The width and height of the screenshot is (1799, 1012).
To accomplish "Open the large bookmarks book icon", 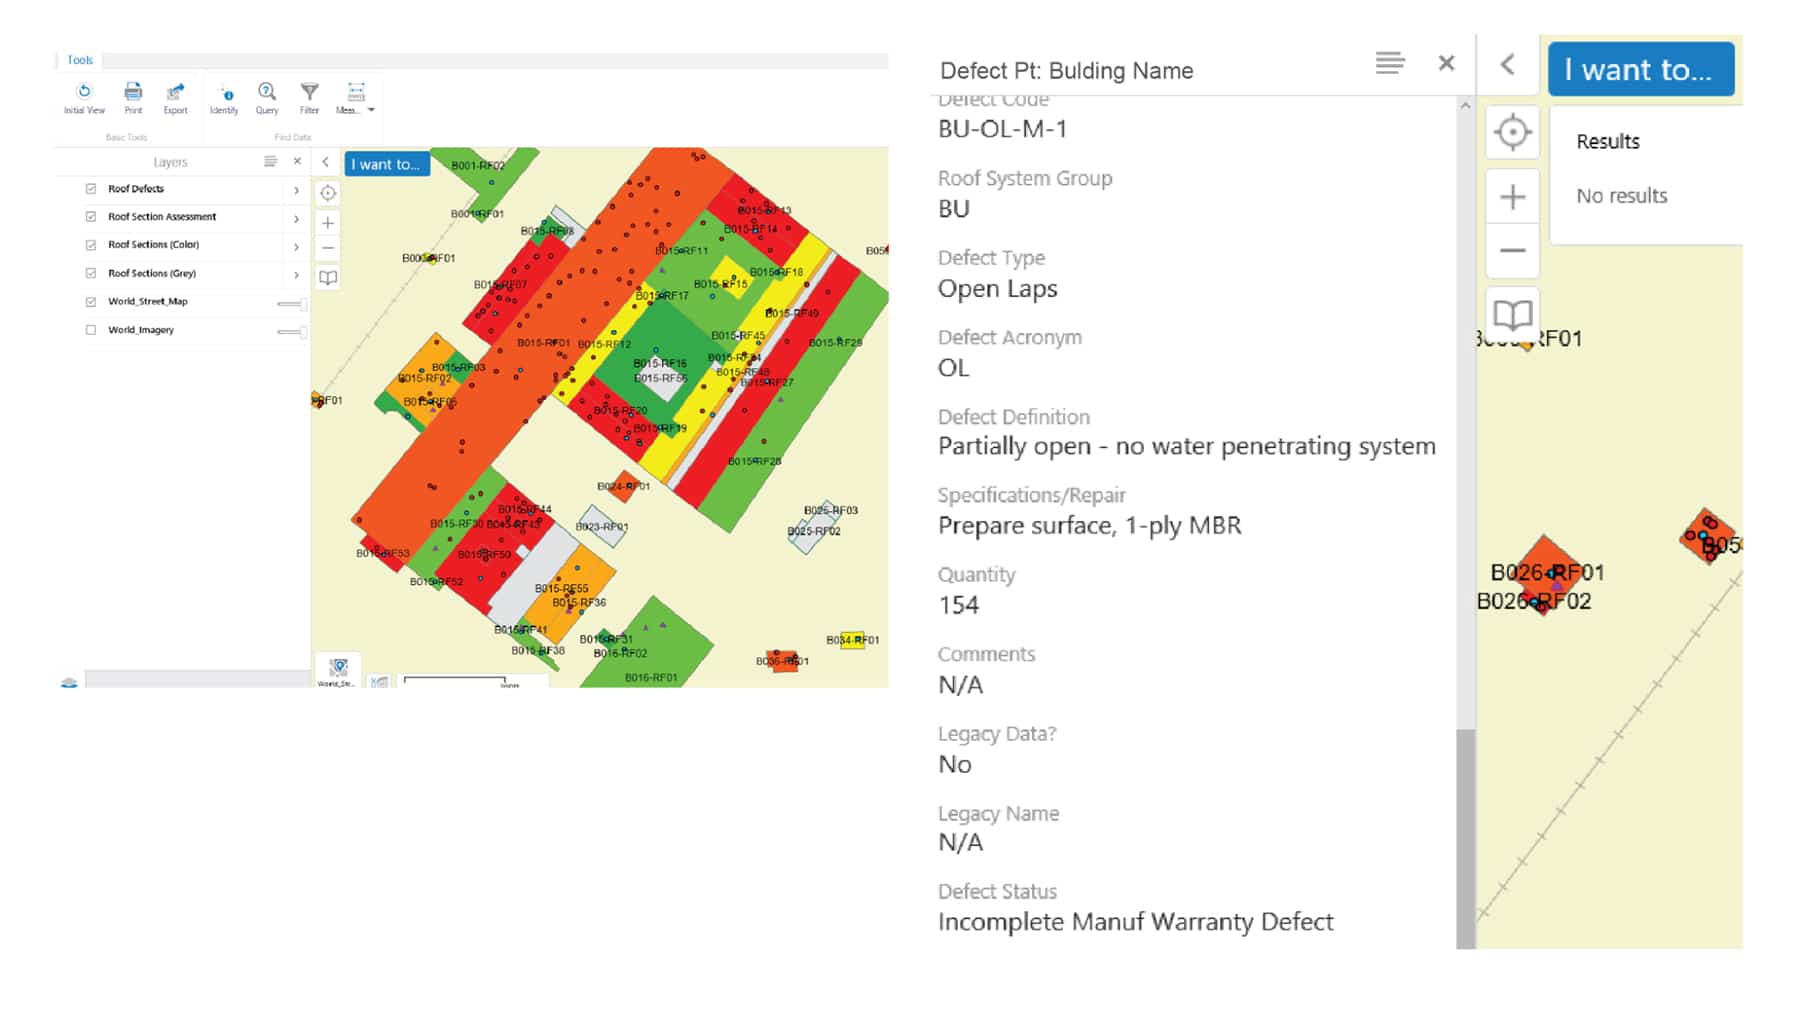I will coord(1512,315).
